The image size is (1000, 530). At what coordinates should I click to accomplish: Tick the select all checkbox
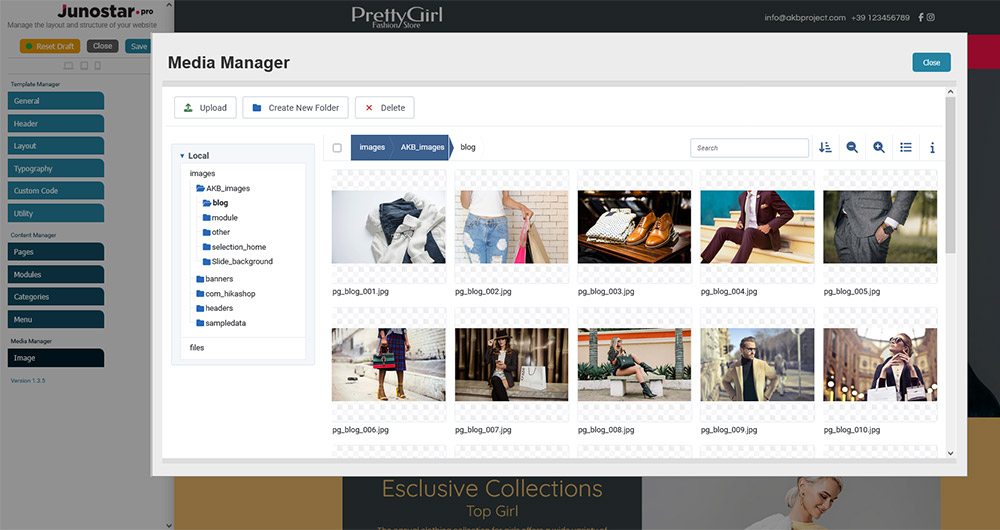coord(337,148)
